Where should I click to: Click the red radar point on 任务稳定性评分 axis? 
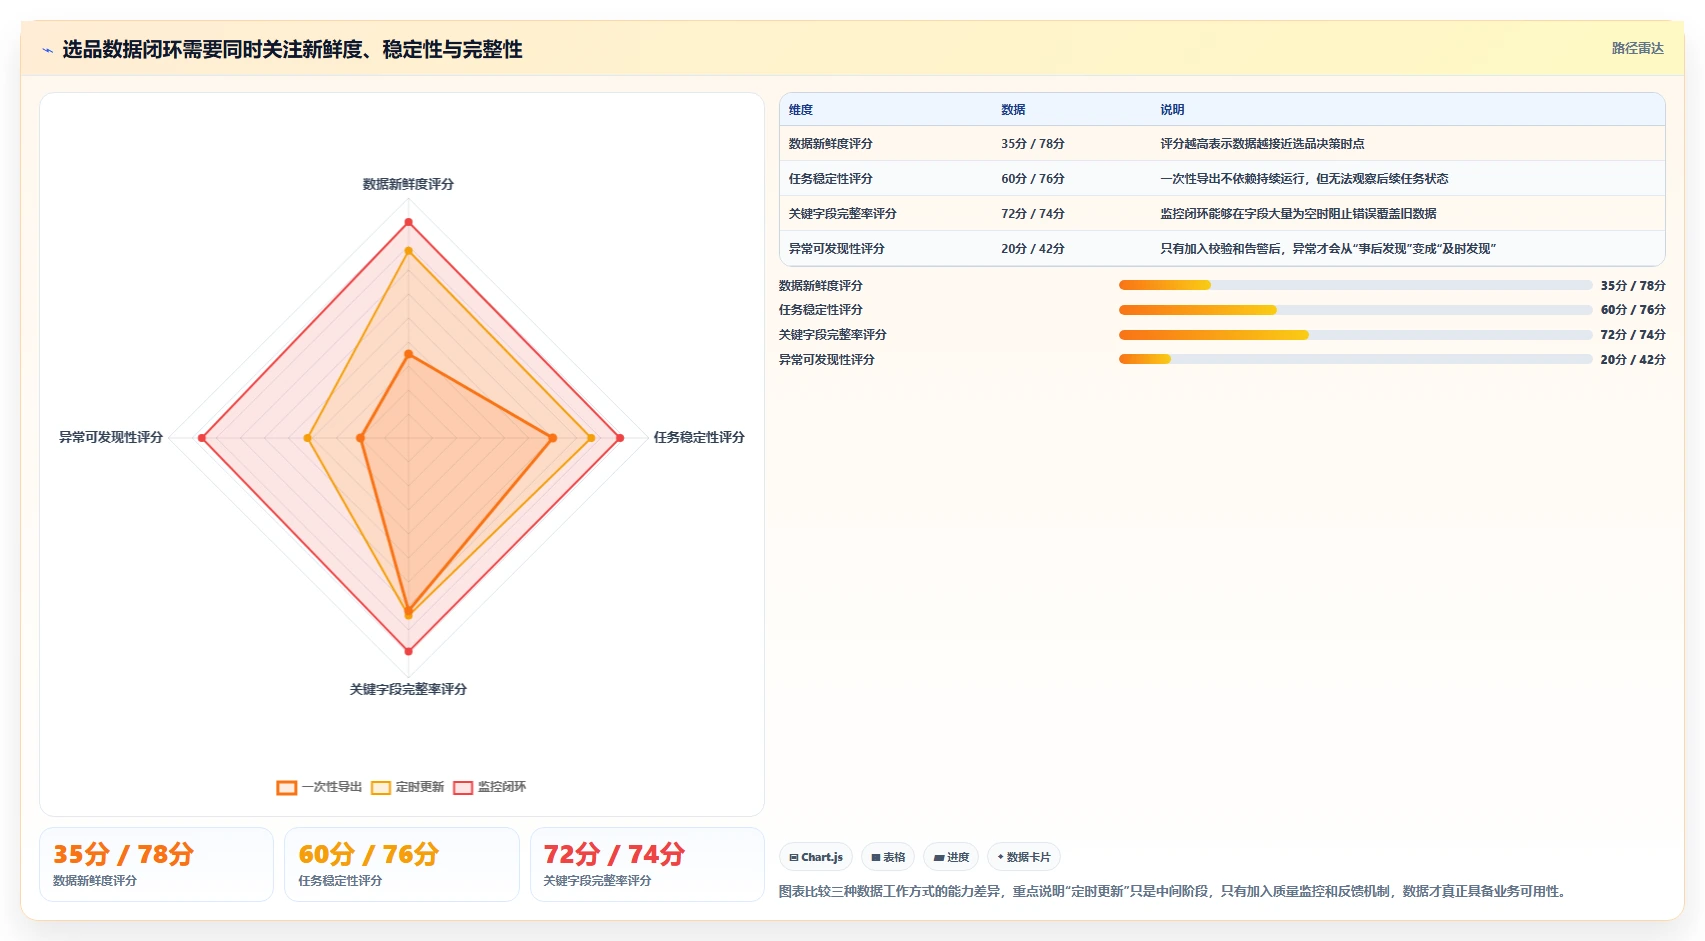620,438
